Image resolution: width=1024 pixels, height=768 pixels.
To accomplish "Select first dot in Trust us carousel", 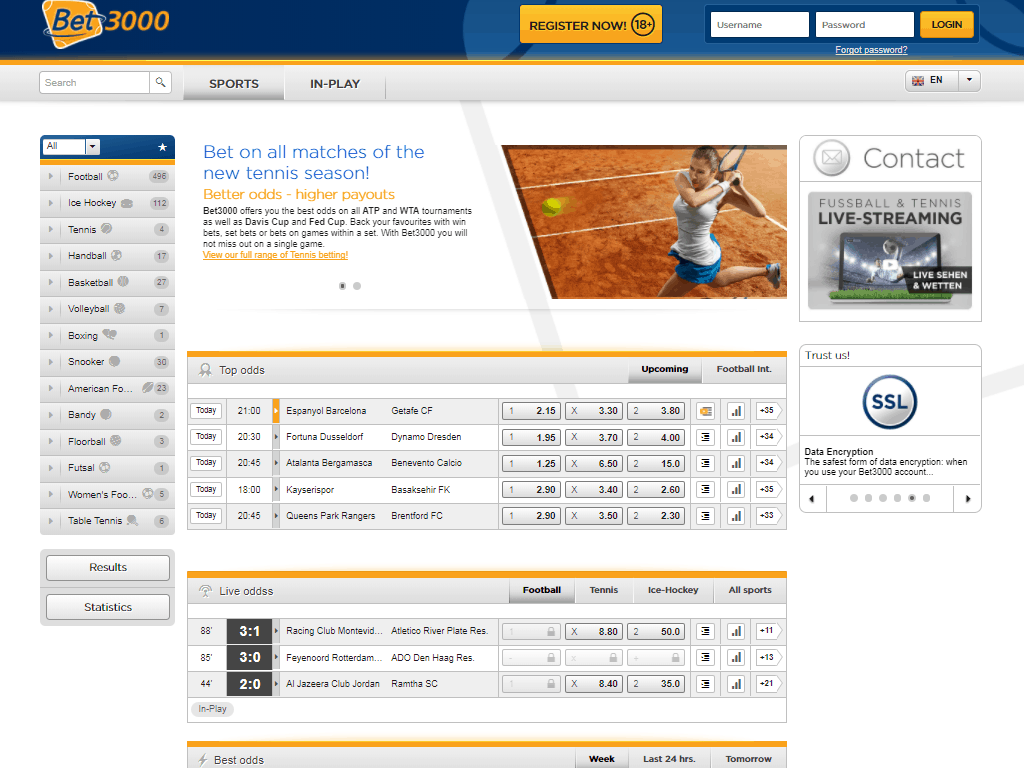I will pos(854,498).
